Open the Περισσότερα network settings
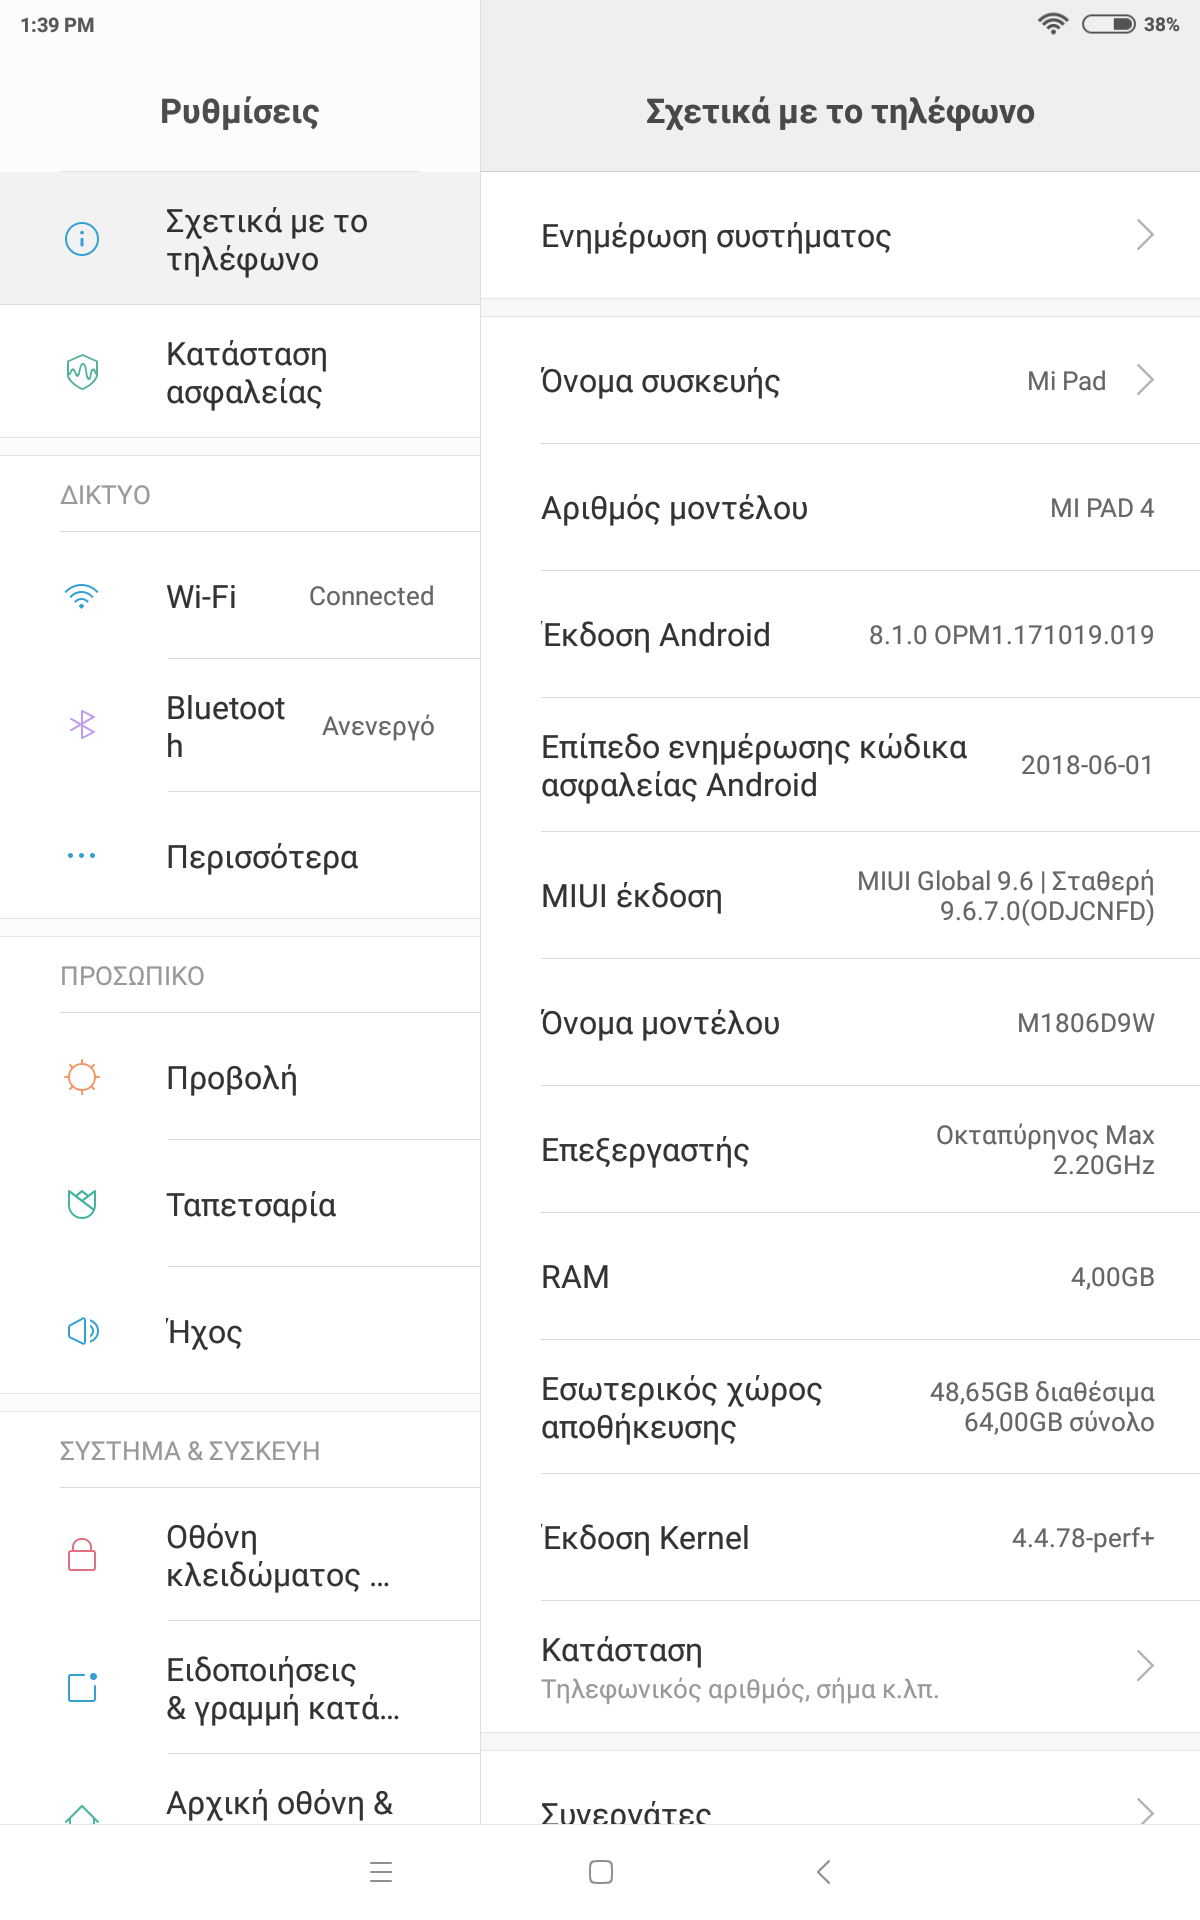The image size is (1200, 1920). pyautogui.click(x=262, y=857)
